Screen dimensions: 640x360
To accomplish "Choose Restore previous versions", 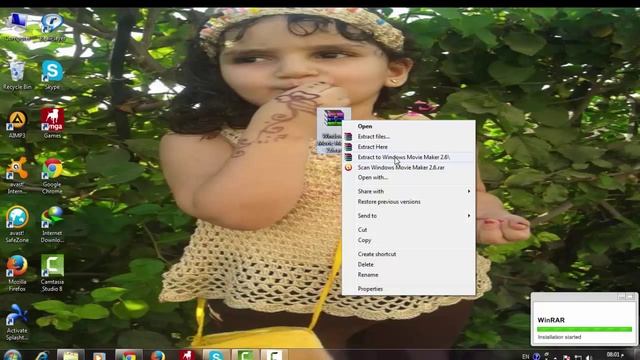I will point(408,202).
